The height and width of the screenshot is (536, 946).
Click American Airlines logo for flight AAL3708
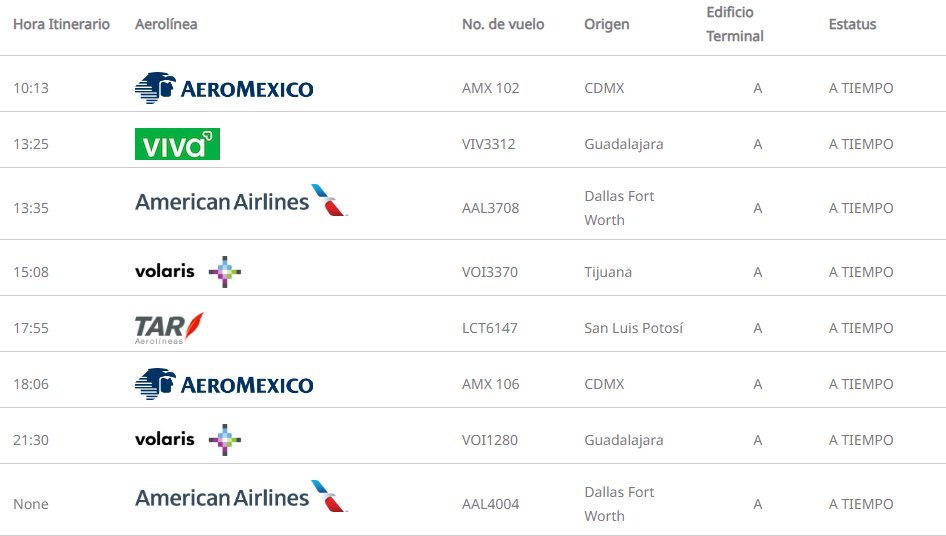pyautogui.click(x=241, y=201)
